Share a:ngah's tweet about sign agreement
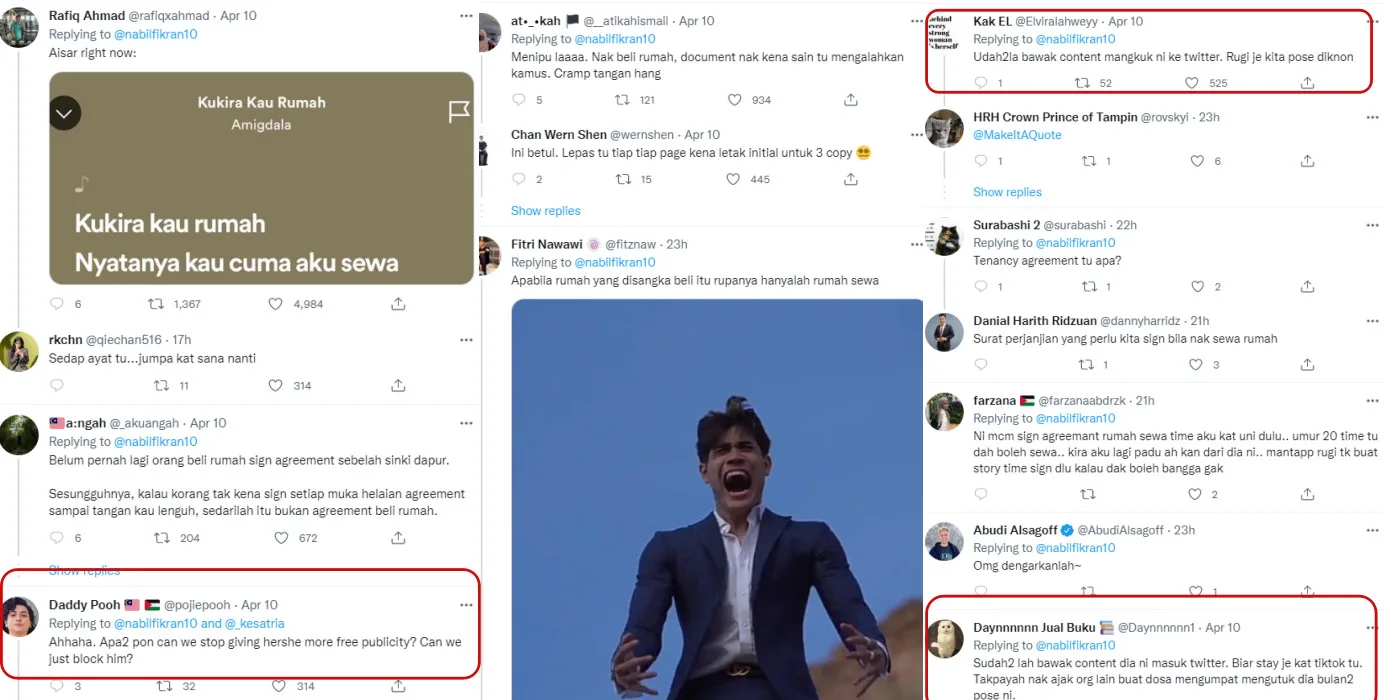1385x700 pixels. click(x=398, y=538)
